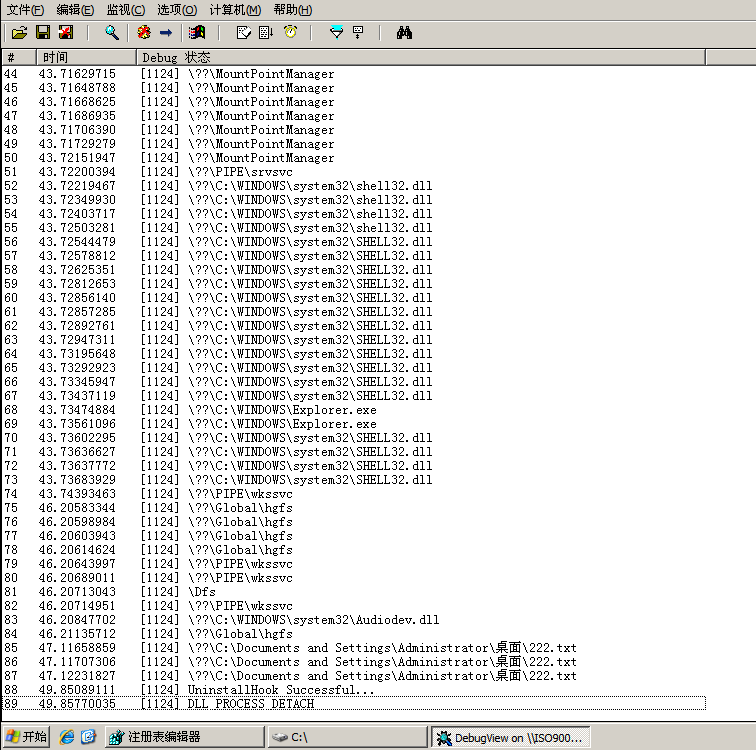756x750 pixels.
Task: Toggle the Autoscroll toolbar icon
Action: [266, 33]
